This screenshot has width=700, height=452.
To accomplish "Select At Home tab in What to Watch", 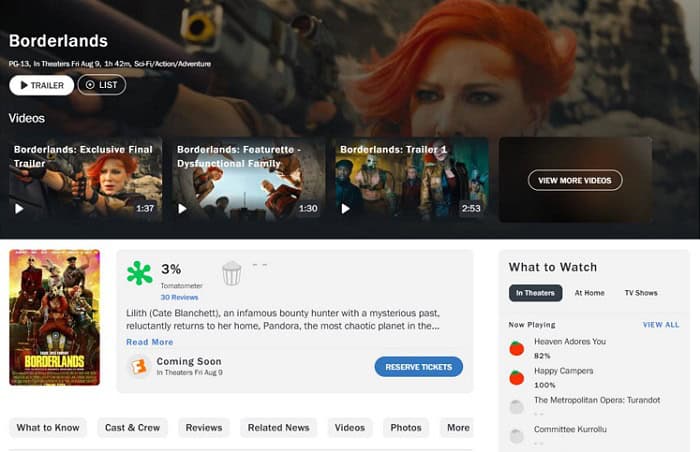I will [x=589, y=293].
